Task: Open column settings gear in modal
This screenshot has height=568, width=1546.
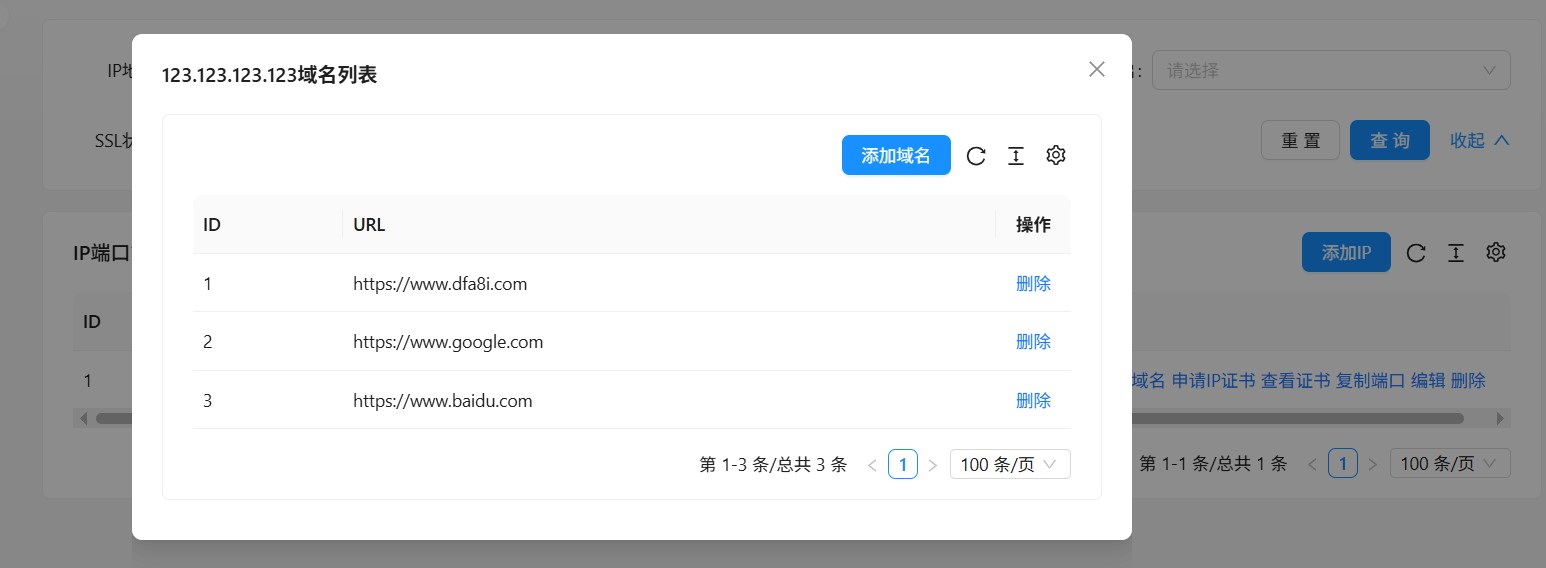Action: (1056, 155)
